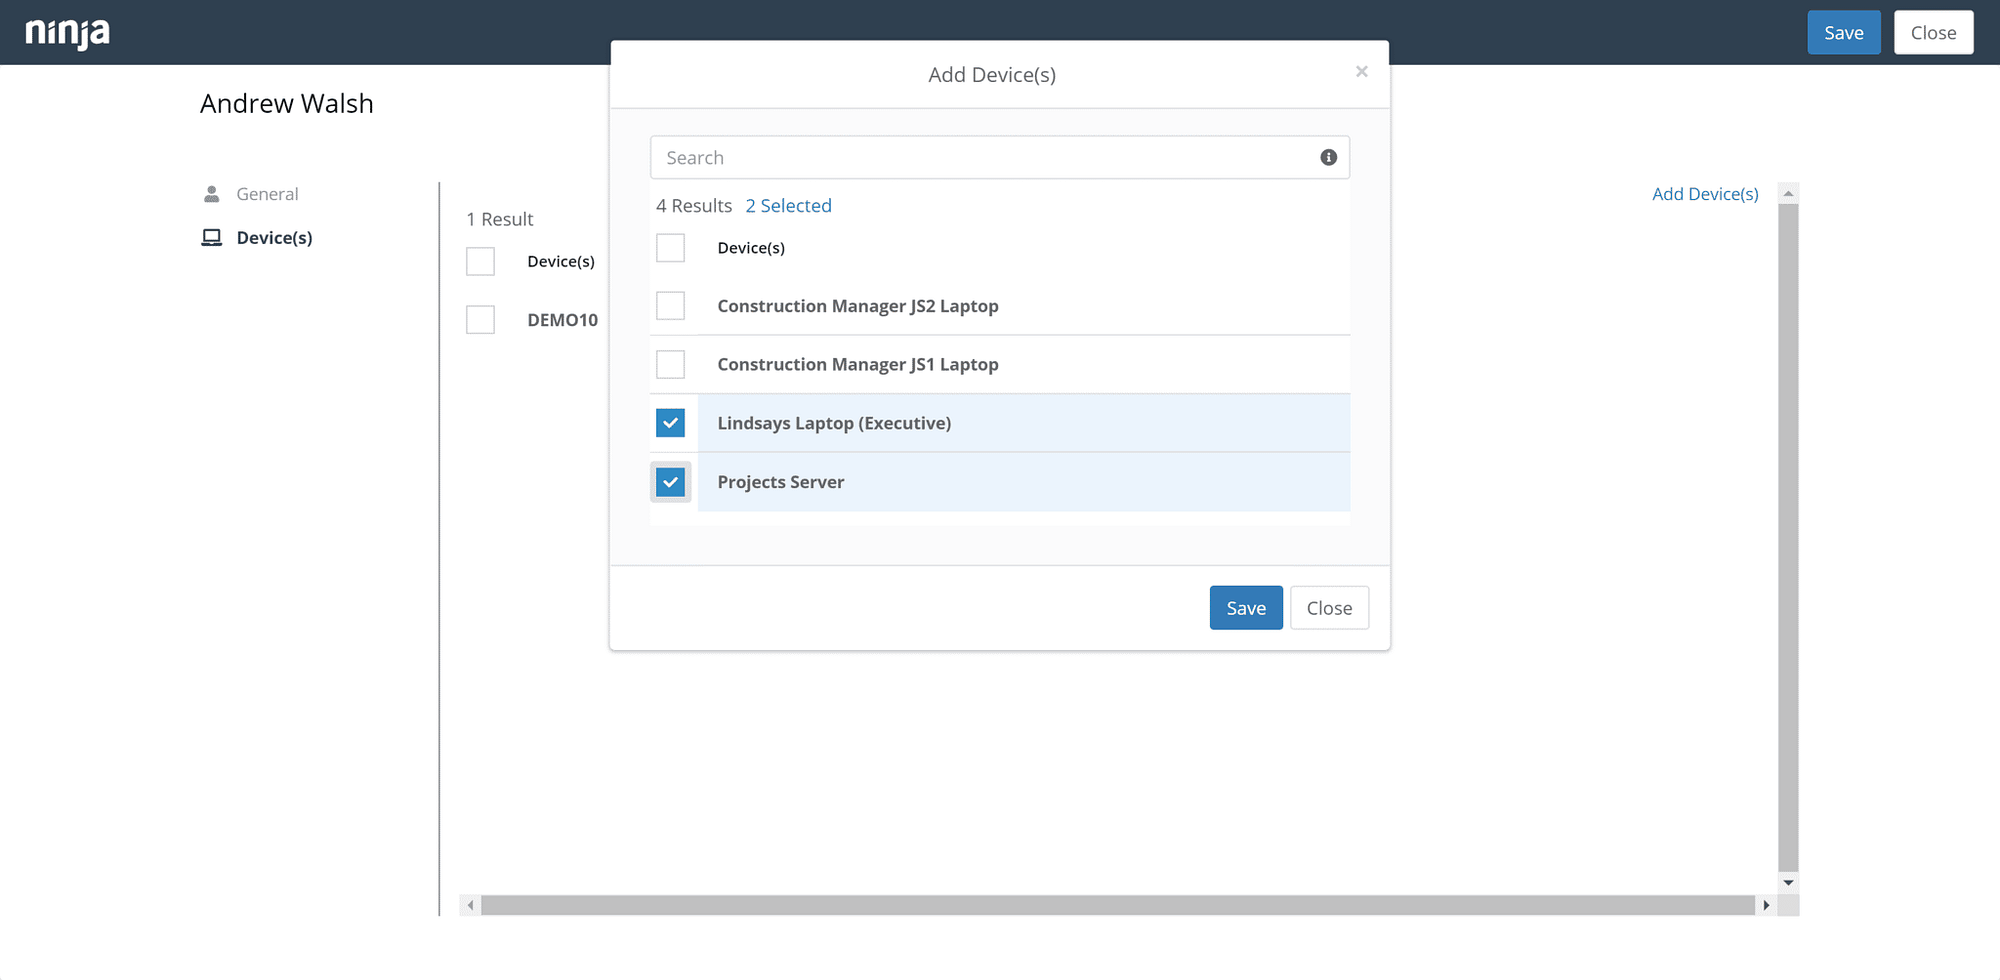Check the Construction Manager JS2 Laptop checkbox
The image size is (2000, 980).
point(670,305)
